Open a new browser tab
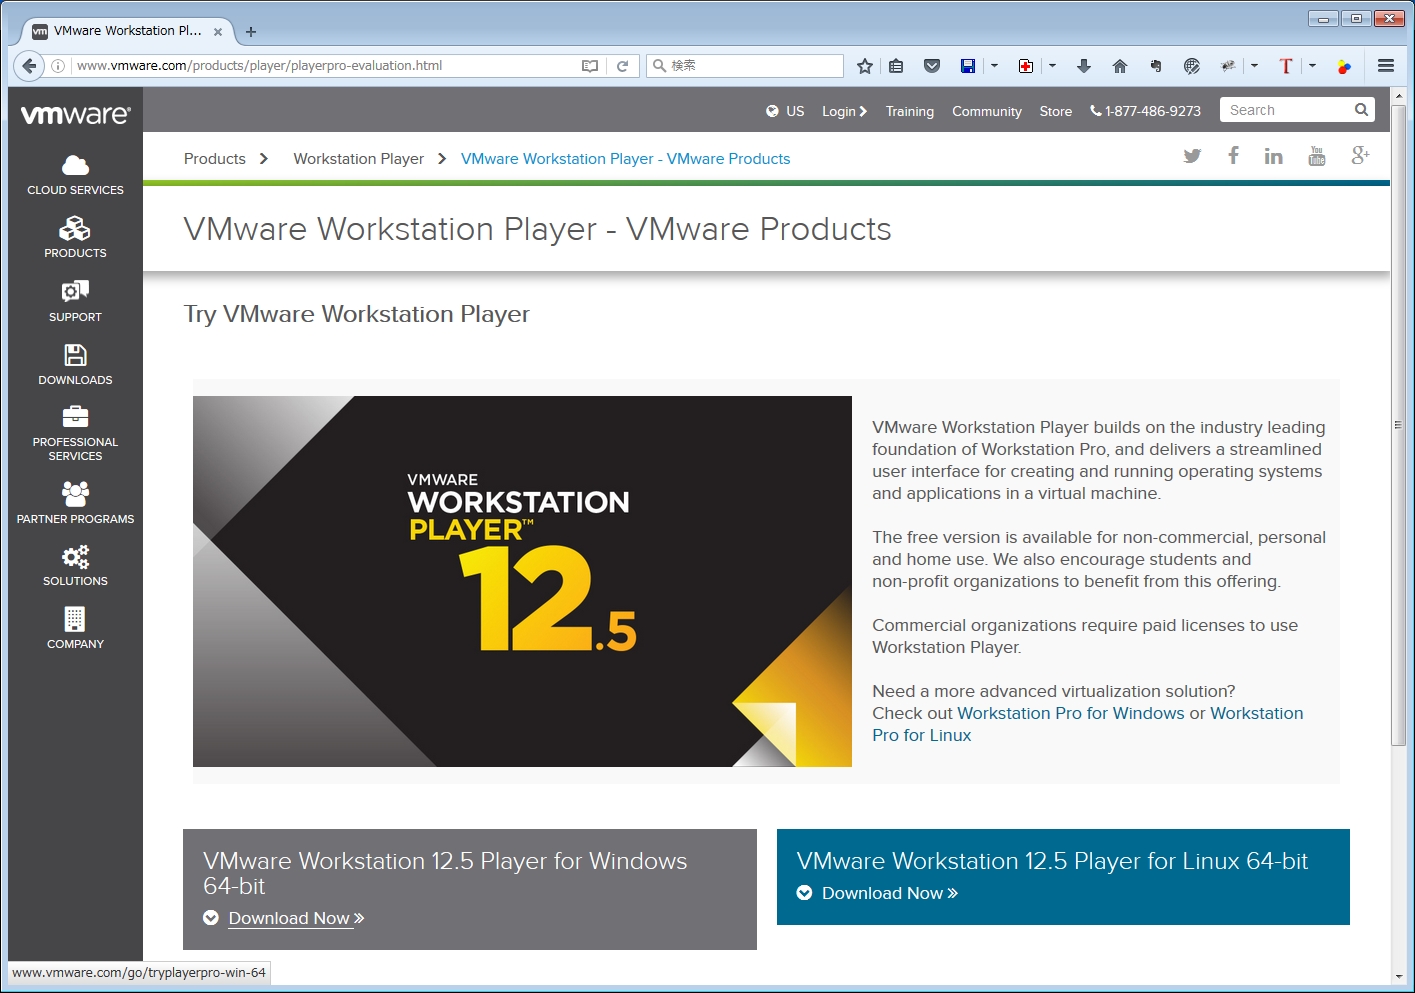 click(x=251, y=32)
